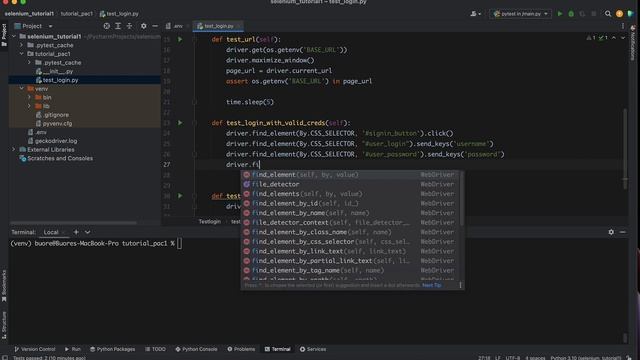
Task: Choose find_element_by_id suggestion
Action: click(x=349, y=203)
